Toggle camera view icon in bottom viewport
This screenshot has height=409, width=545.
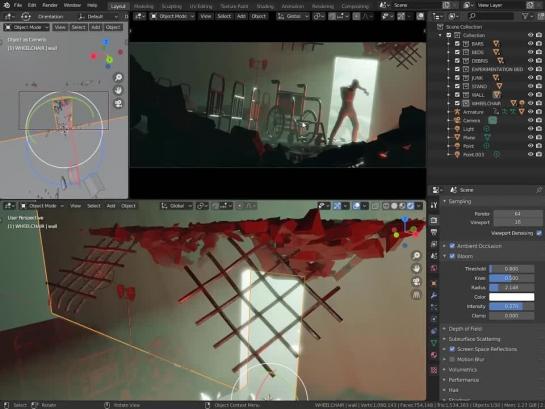pos(416,281)
